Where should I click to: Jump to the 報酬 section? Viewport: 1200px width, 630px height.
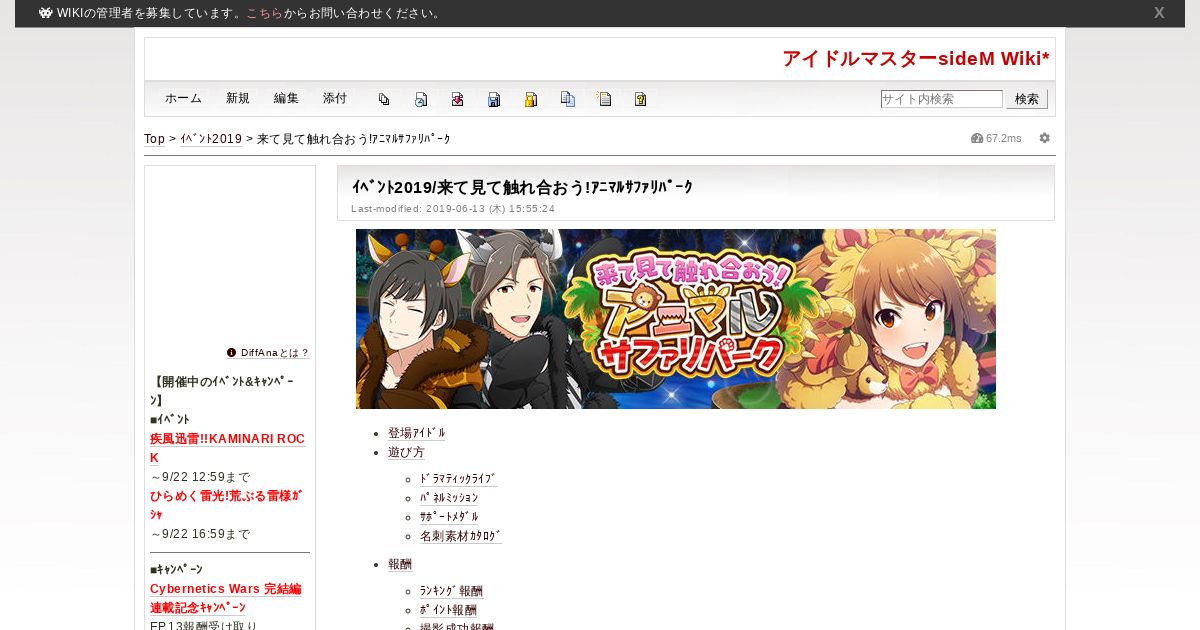click(x=400, y=564)
